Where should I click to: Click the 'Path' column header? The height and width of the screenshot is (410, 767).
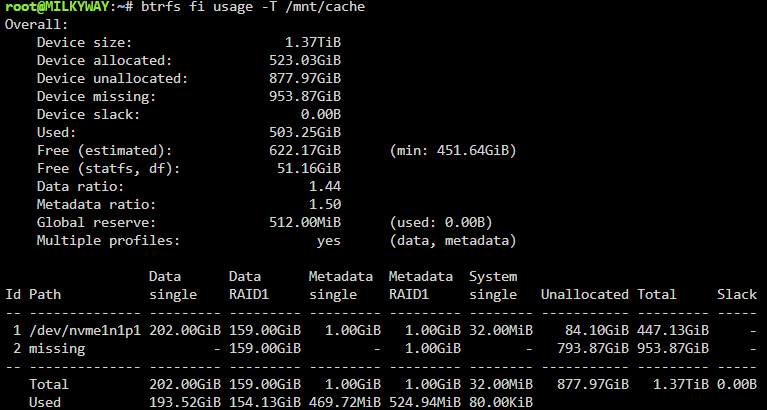(x=45, y=295)
